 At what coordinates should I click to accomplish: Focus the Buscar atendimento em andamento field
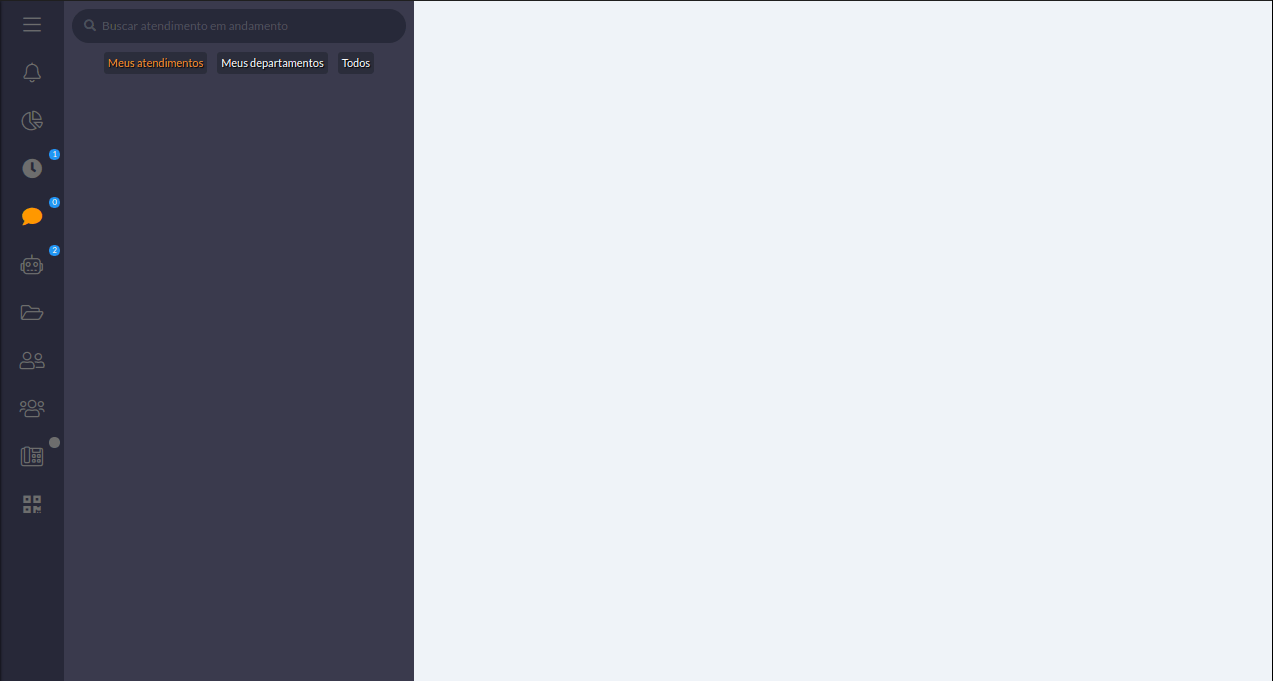239,26
